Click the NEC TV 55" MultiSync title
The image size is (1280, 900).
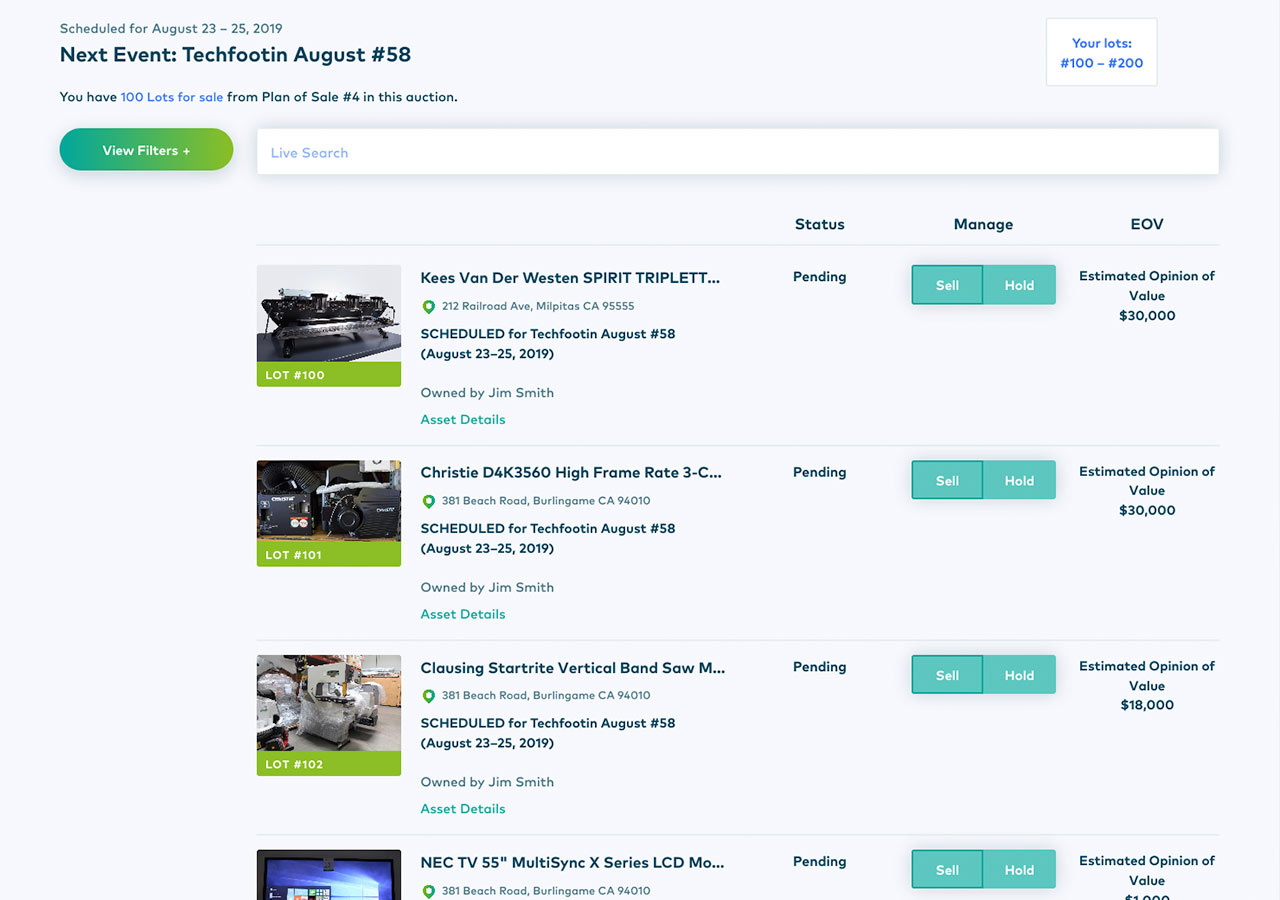[572, 862]
